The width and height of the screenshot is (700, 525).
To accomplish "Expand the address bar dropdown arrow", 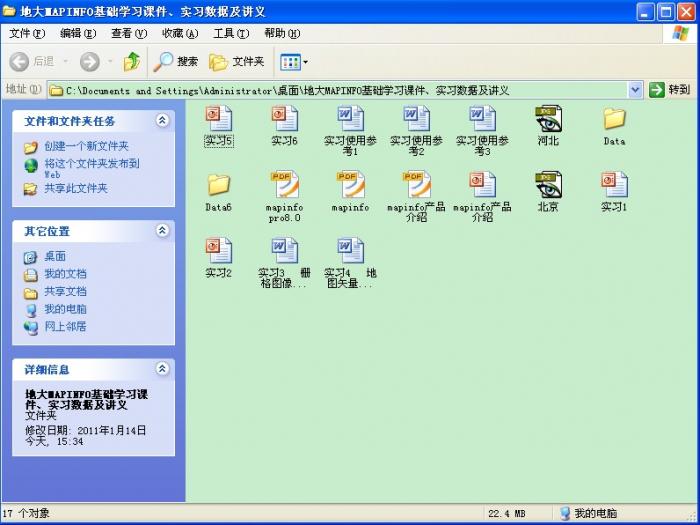I will 635,90.
